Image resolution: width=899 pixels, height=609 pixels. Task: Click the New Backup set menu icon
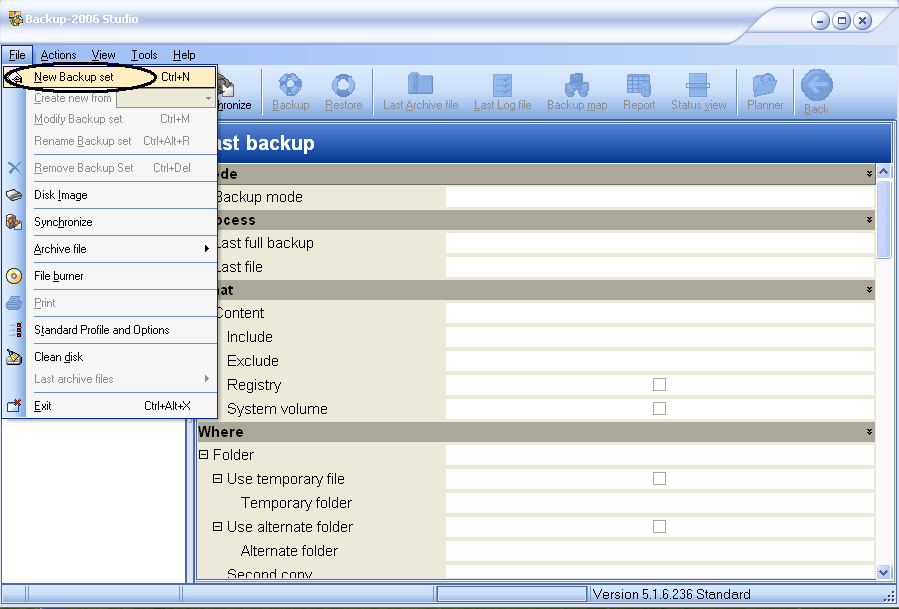click(15, 77)
